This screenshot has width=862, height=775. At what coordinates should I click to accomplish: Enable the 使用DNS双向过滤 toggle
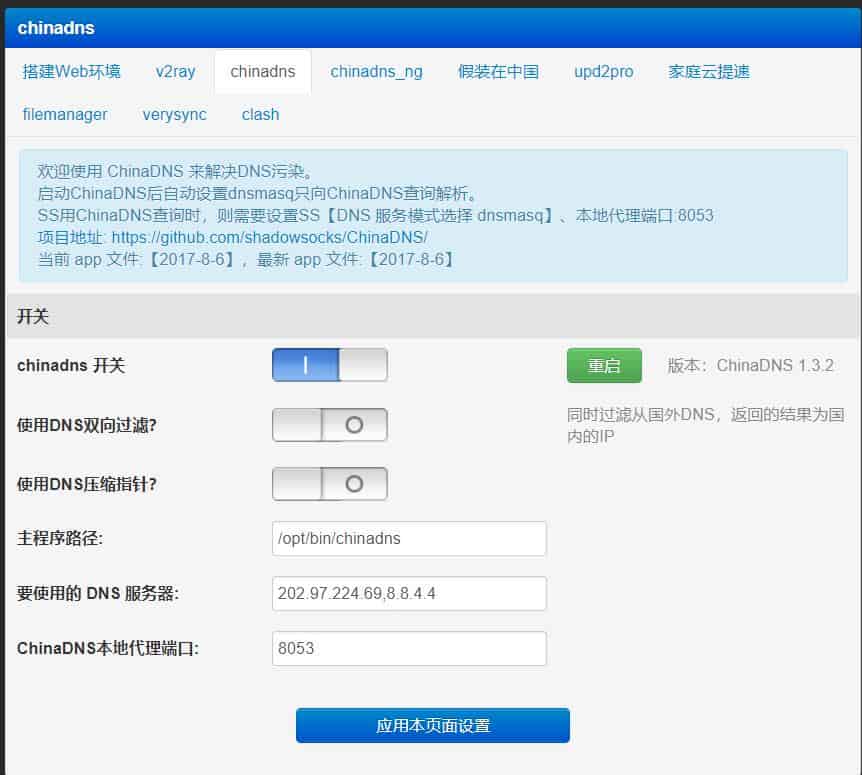point(330,424)
